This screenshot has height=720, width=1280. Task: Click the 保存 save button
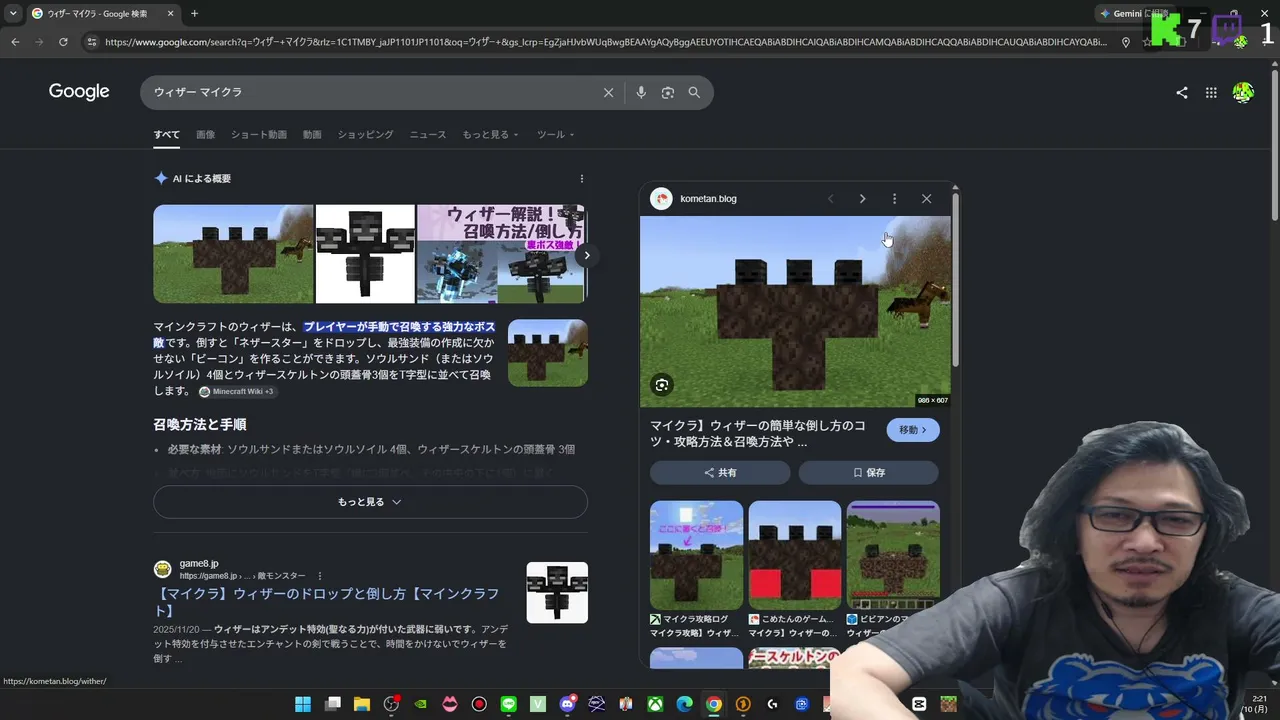tap(868, 473)
